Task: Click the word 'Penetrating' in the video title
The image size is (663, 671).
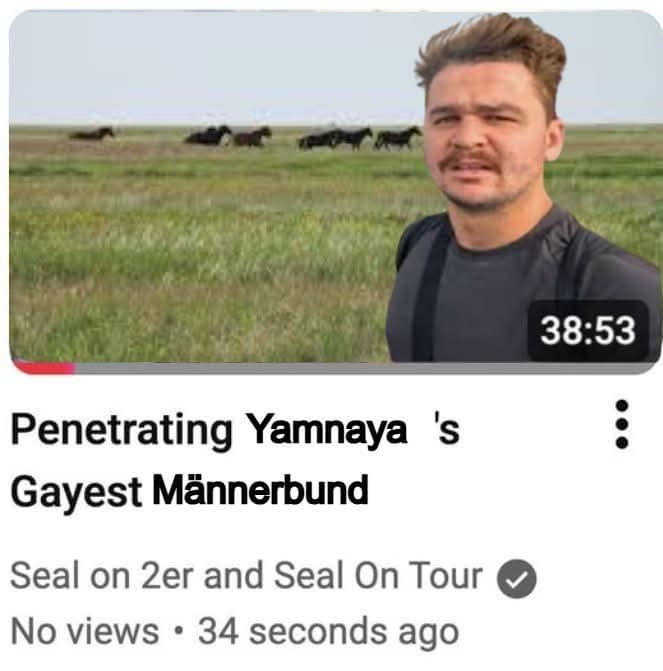Action: click(122, 429)
